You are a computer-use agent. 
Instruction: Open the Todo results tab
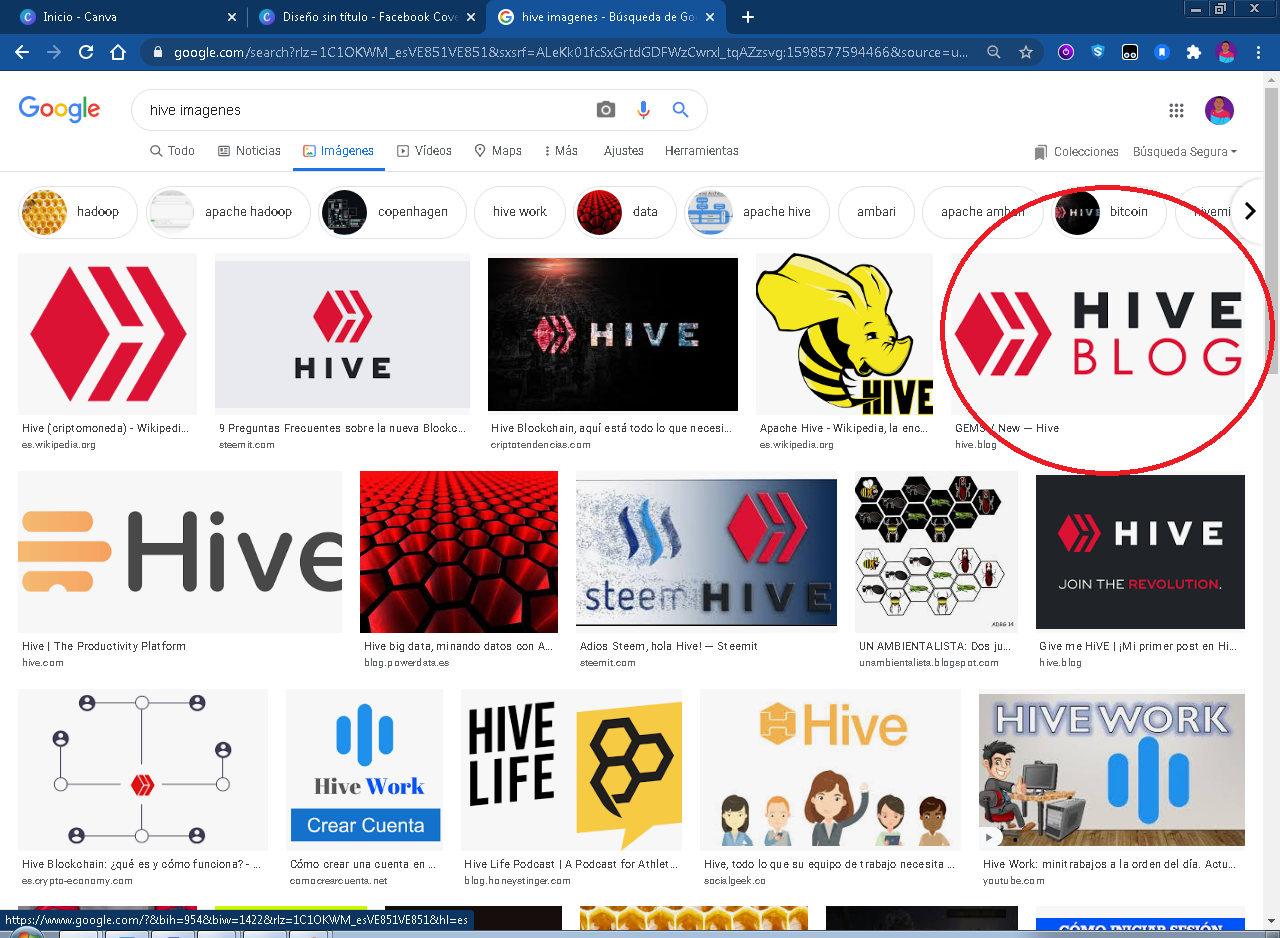(172, 151)
